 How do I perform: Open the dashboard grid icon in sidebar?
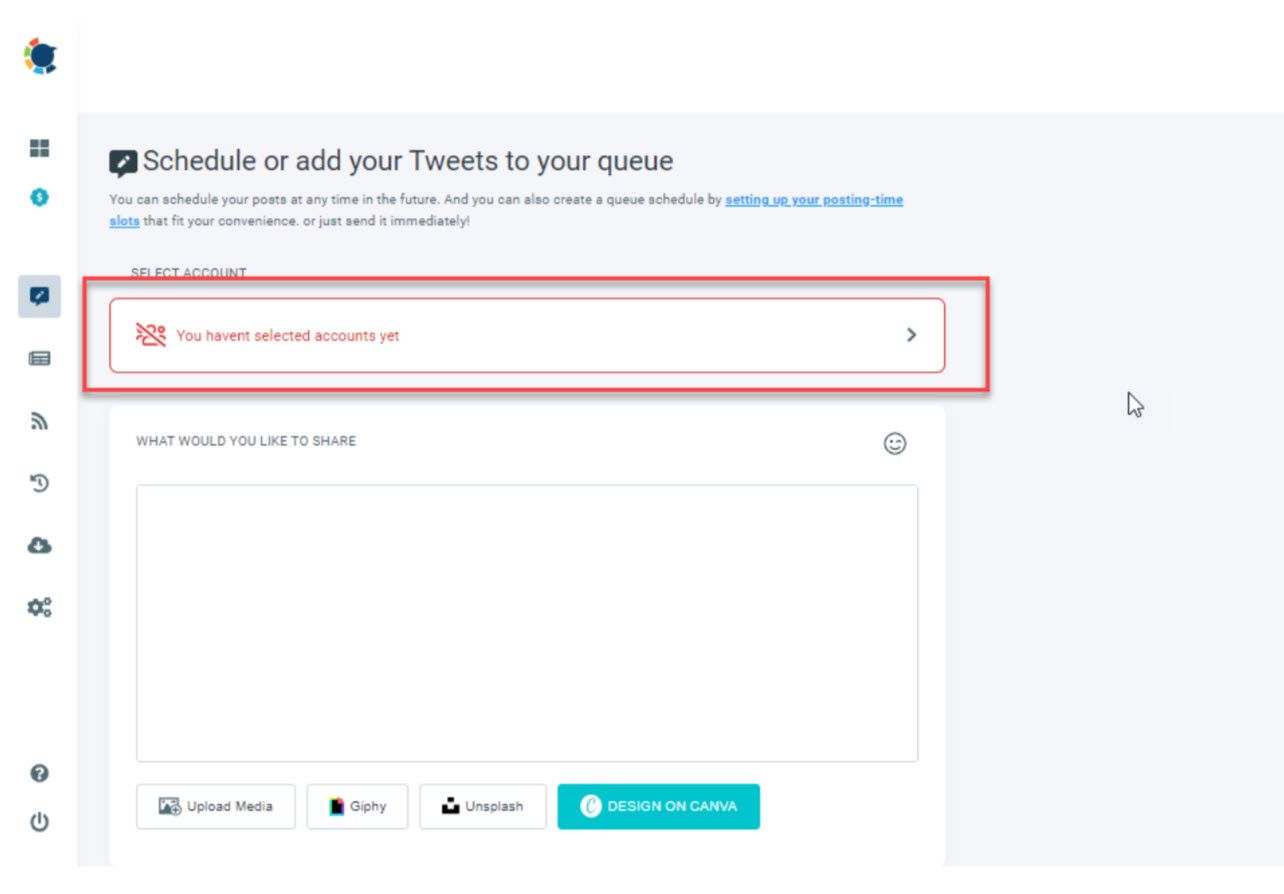[x=39, y=148]
